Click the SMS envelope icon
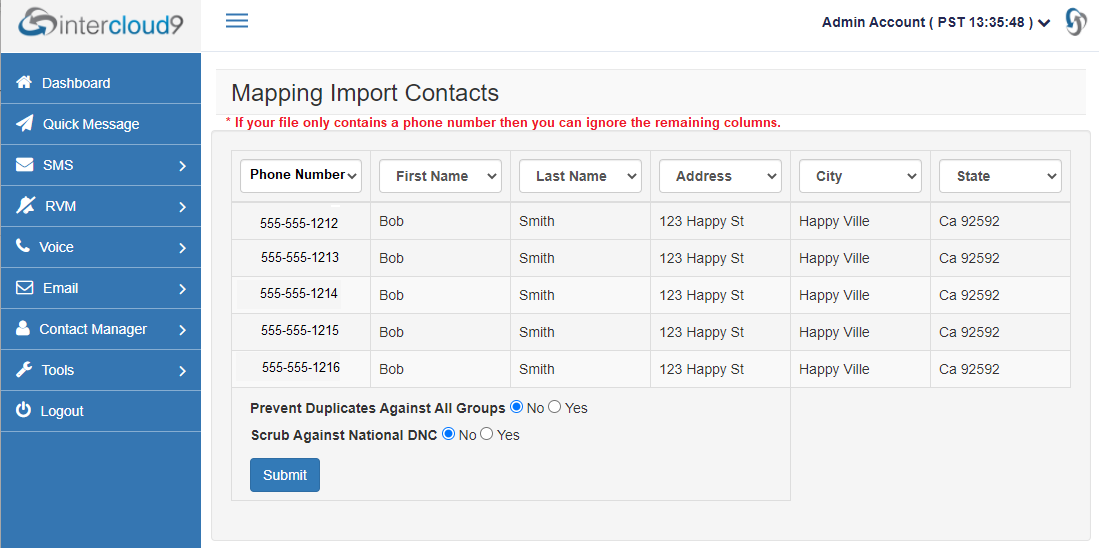This screenshot has height=548, width=1099. (25, 165)
